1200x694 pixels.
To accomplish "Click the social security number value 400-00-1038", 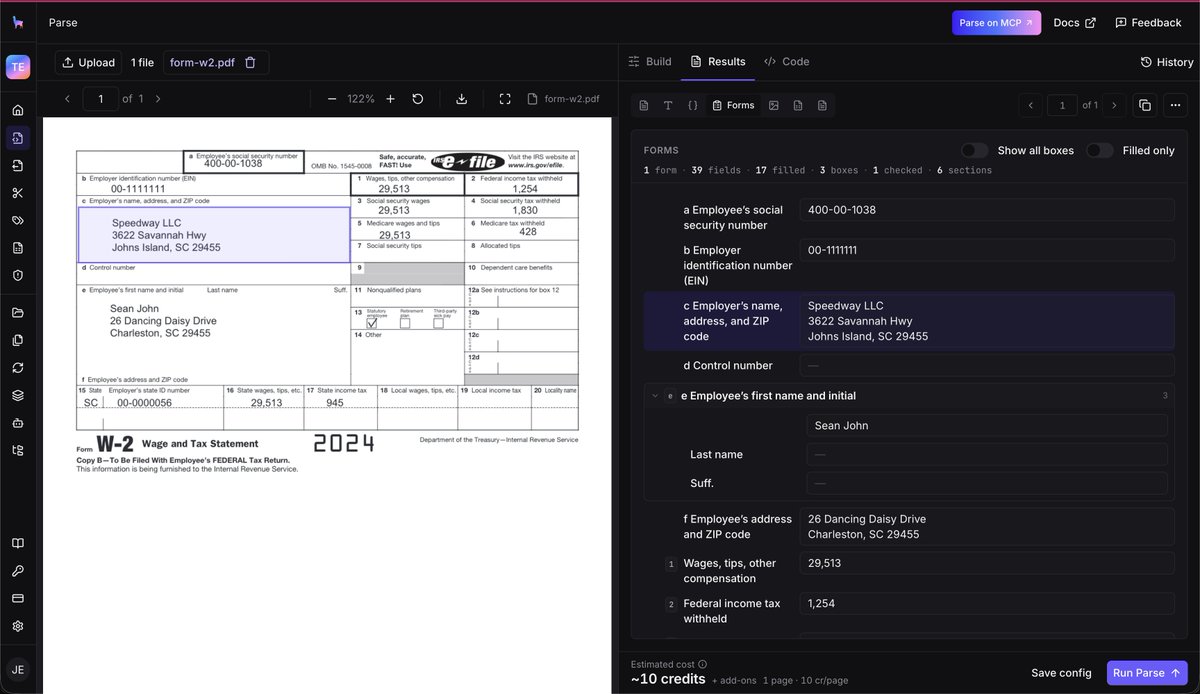I will 987,210.
